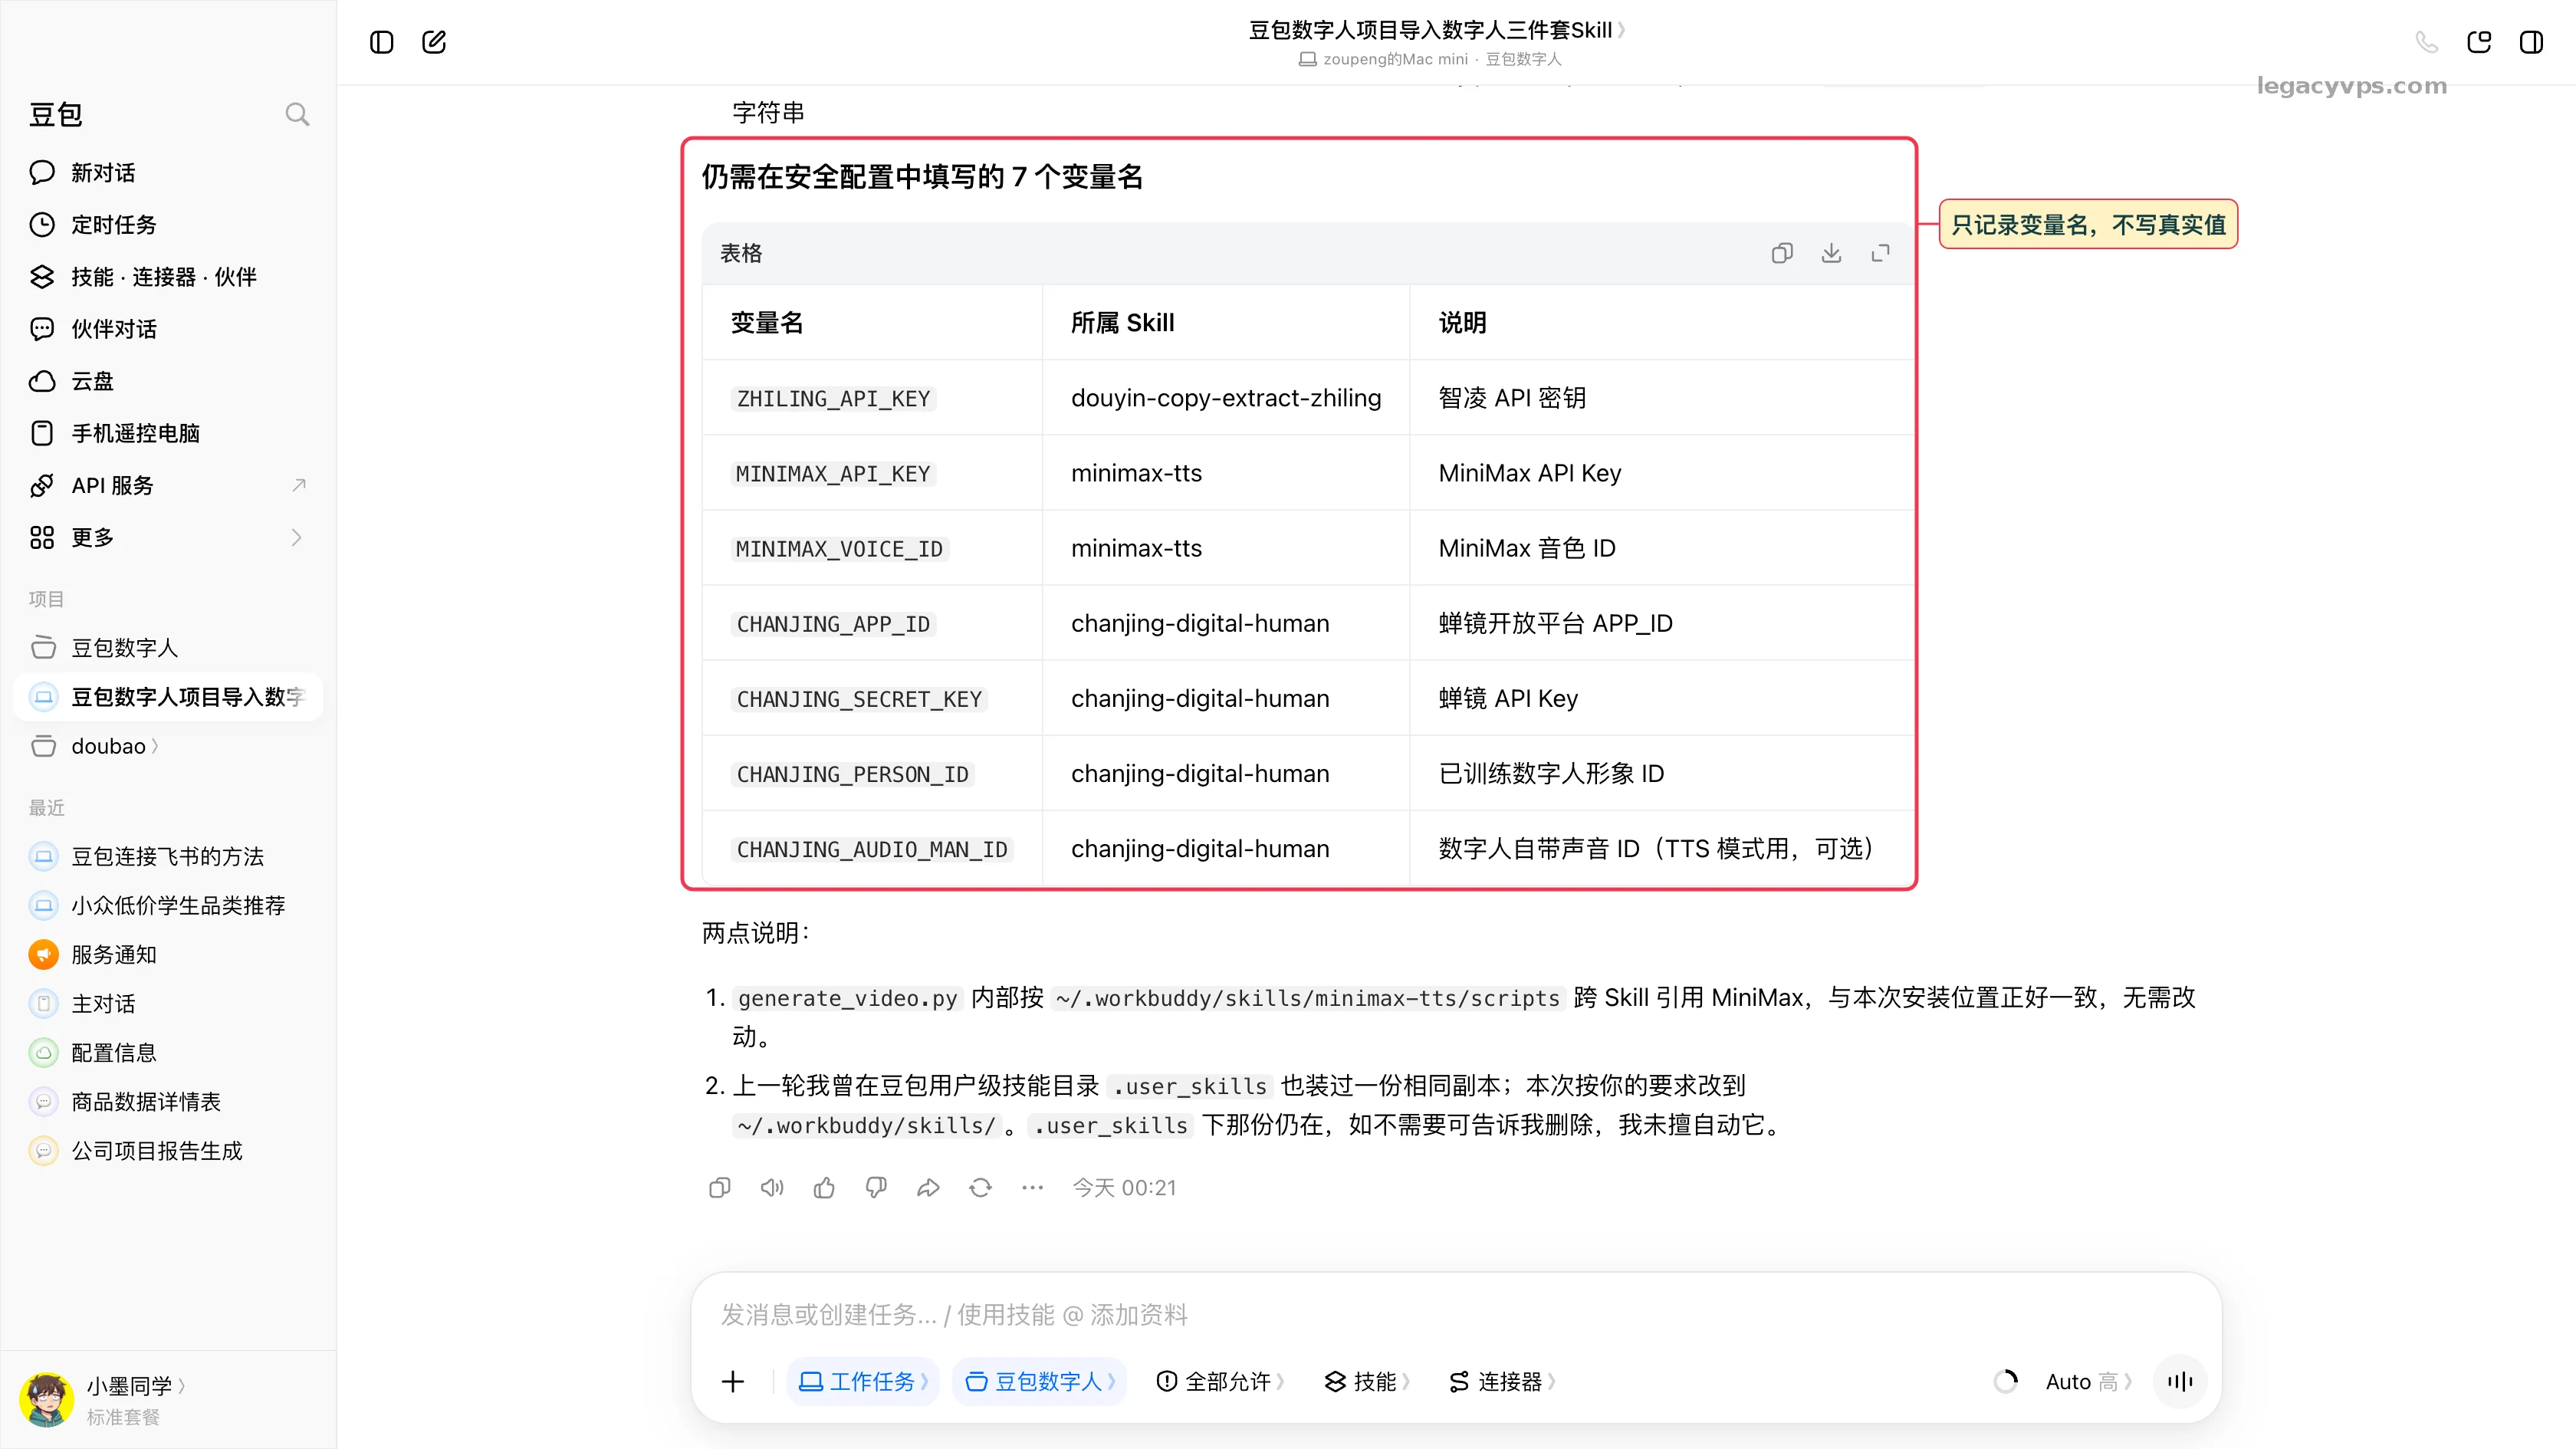Toggle the right side panel icon
Image resolution: width=2576 pixels, height=1449 pixels.
click(2531, 42)
